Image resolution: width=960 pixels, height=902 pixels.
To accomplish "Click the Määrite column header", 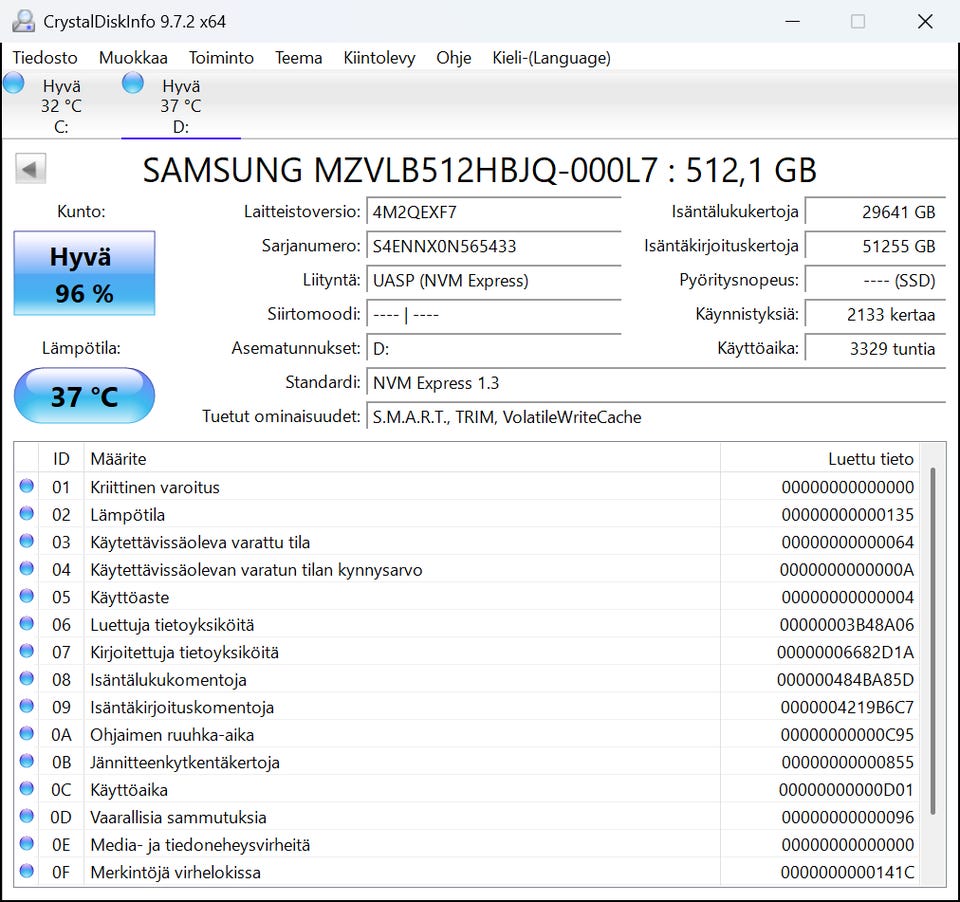I will (400, 459).
